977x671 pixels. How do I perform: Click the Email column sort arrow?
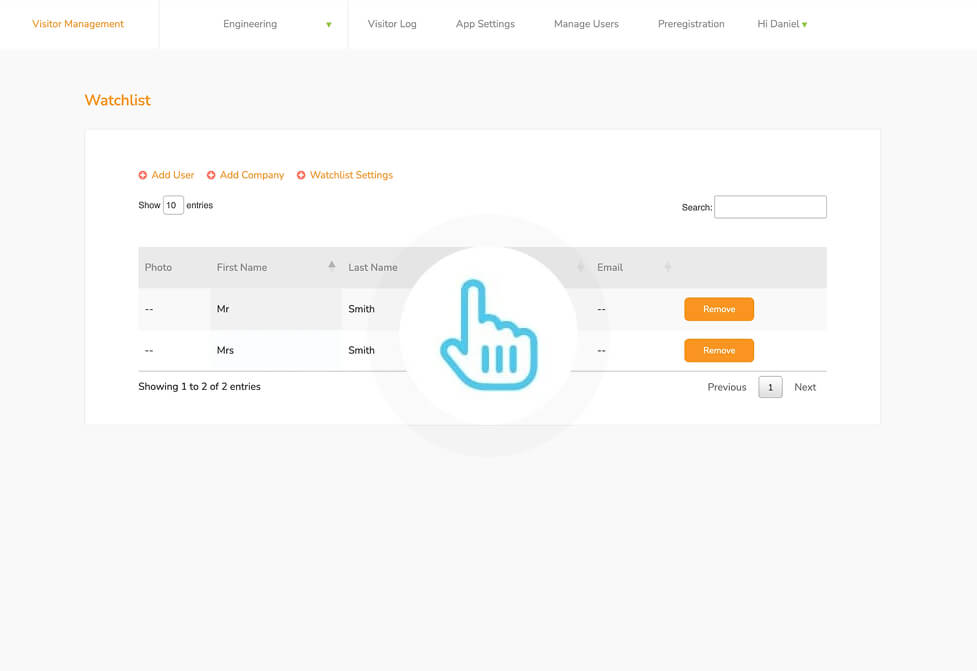pyautogui.click(x=668, y=267)
